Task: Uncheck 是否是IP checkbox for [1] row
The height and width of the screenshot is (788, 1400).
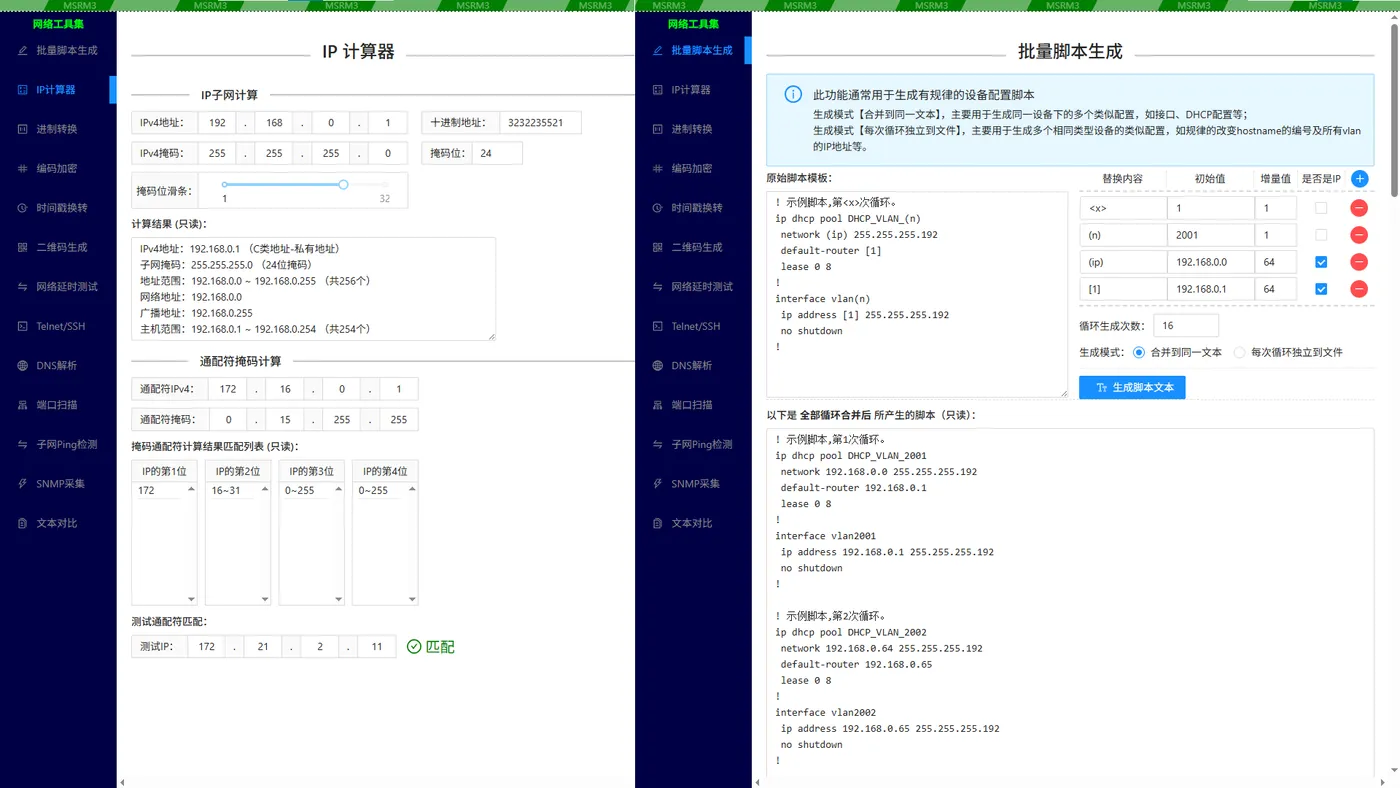Action: (x=1322, y=289)
